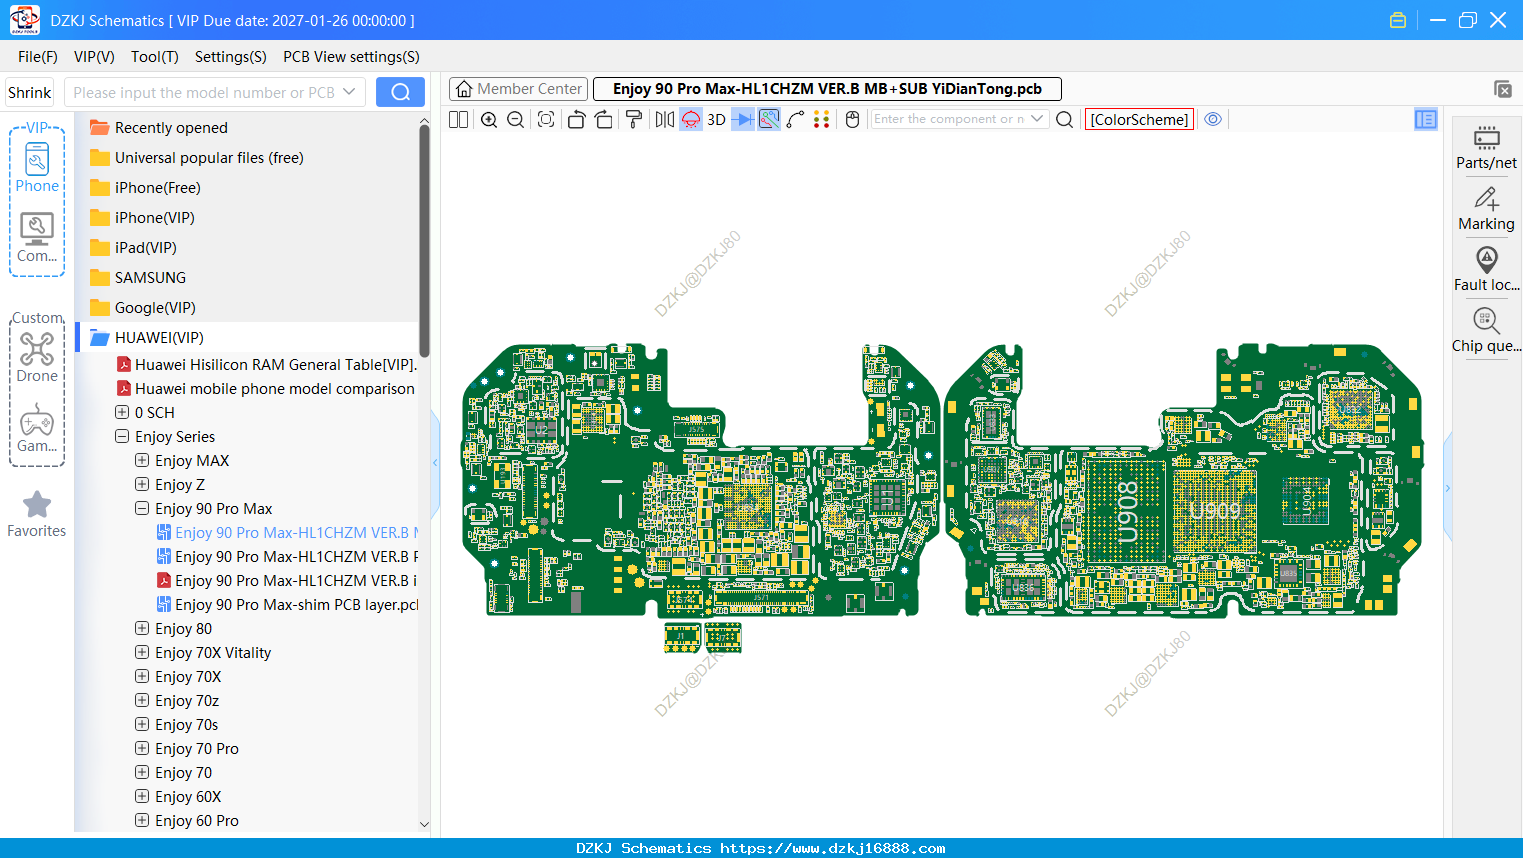Toggle the right side panel layout icon
This screenshot has width=1523, height=858.
[1426, 120]
